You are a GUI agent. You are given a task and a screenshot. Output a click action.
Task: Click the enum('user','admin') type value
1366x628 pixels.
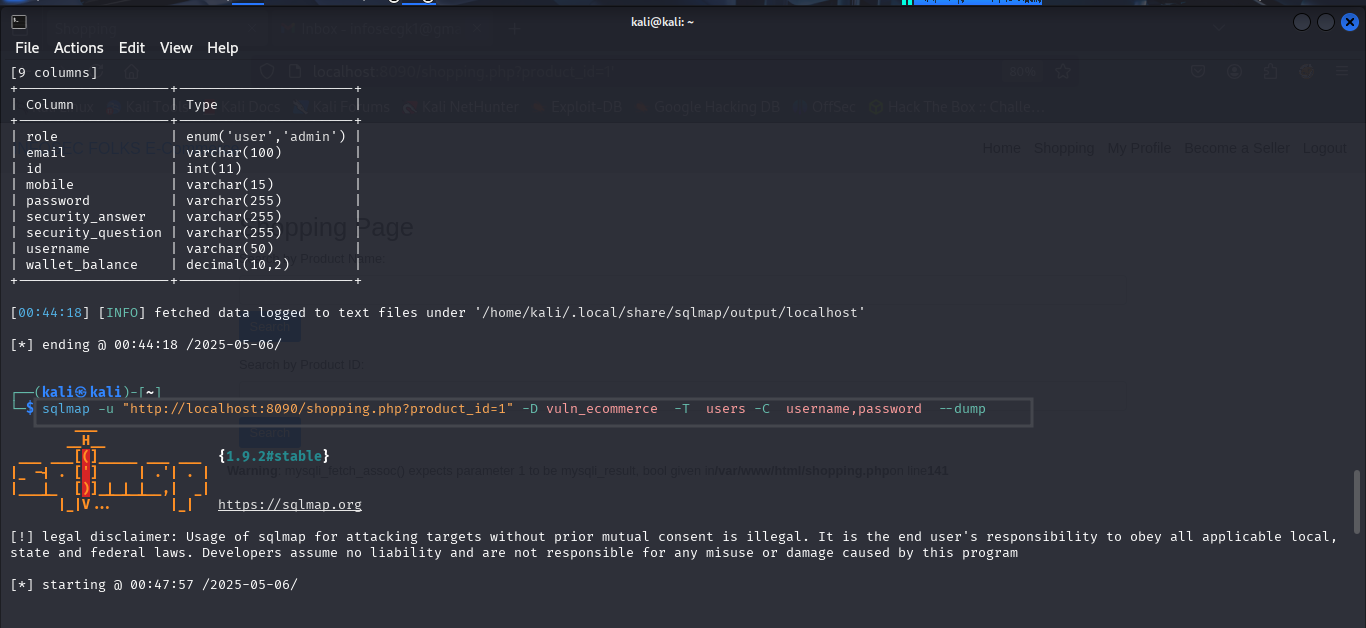266,136
